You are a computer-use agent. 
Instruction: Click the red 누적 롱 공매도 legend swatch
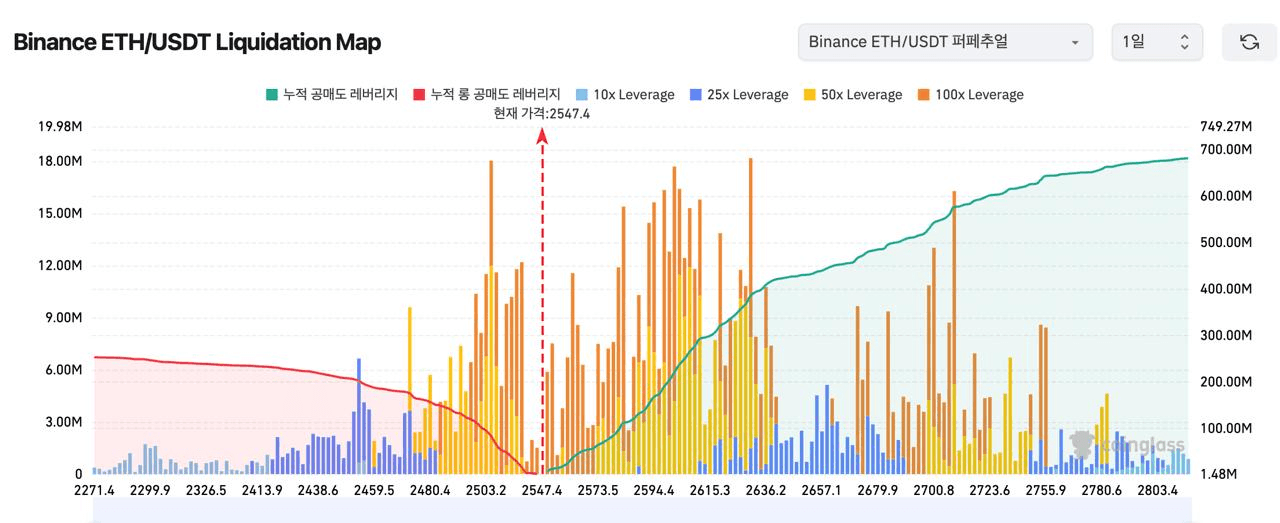(x=419, y=94)
